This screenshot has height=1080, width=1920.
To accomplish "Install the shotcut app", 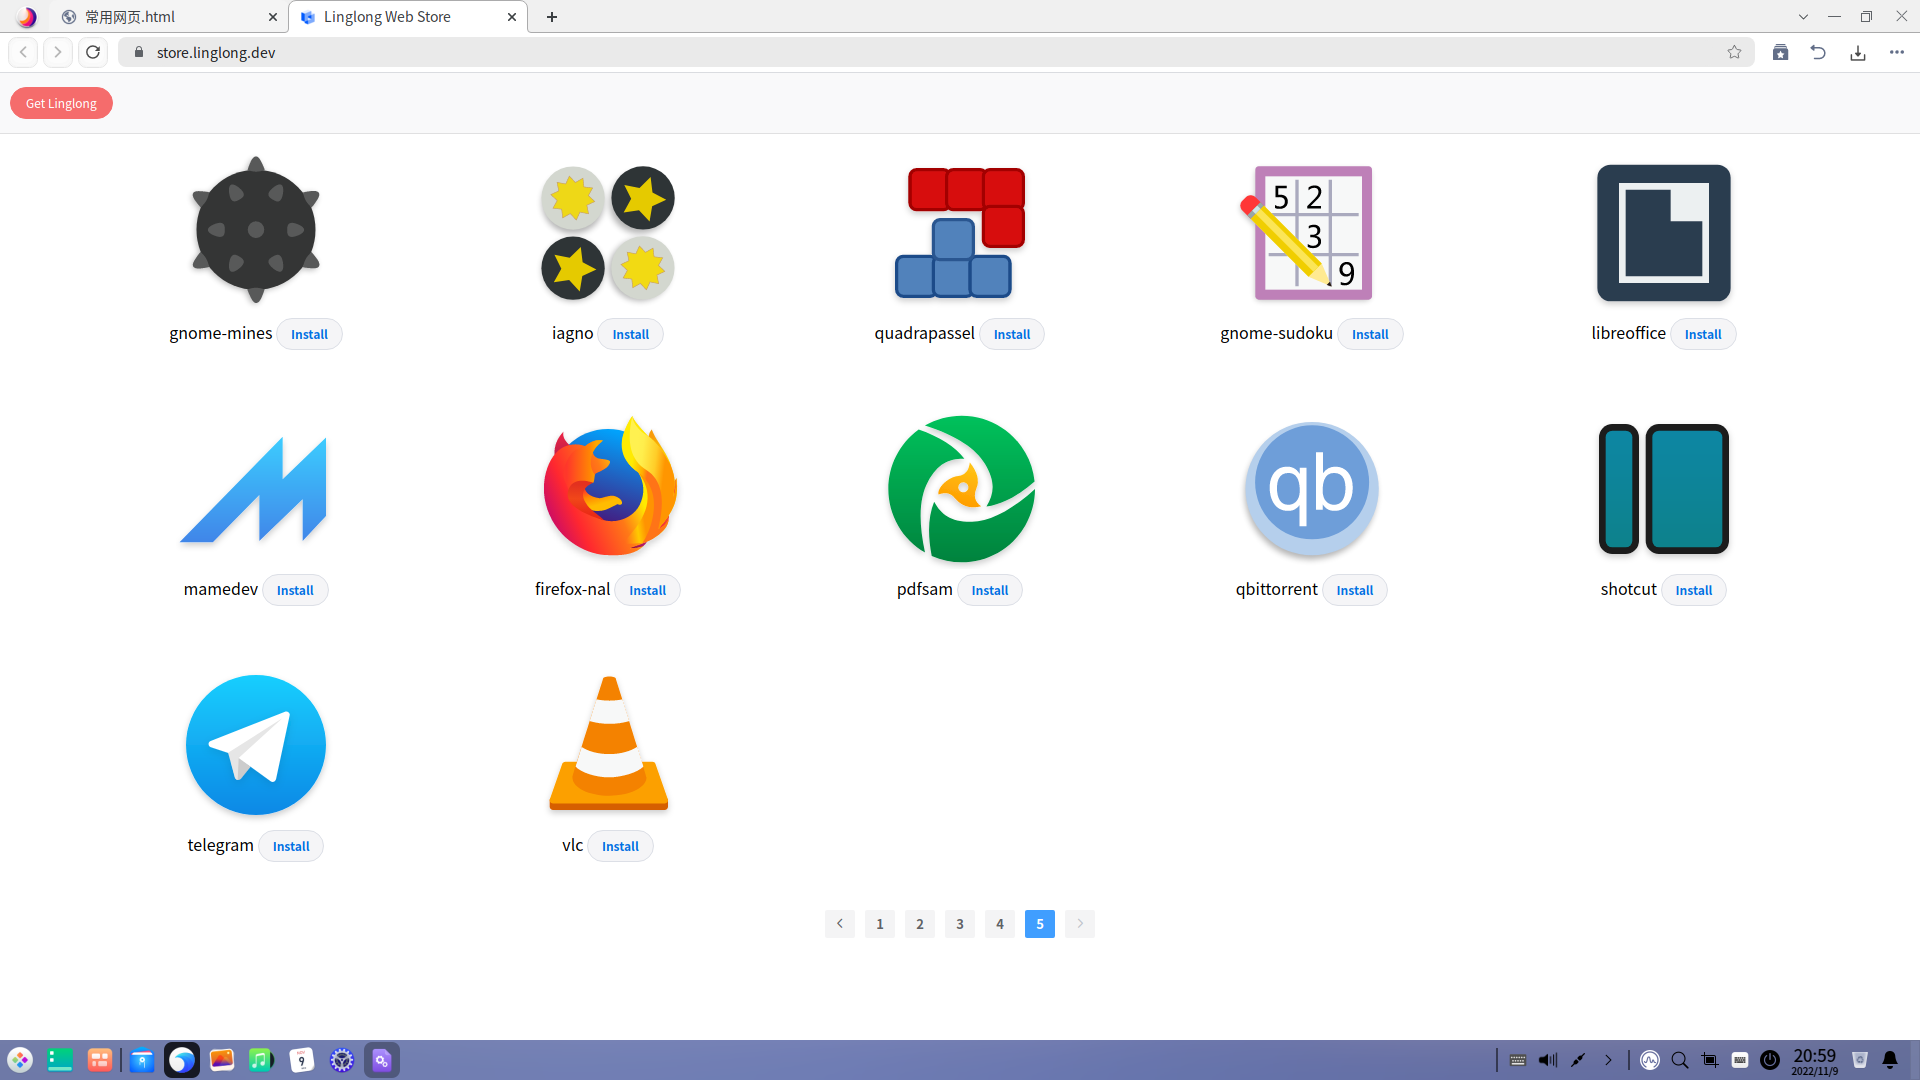I will click(1693, 590).
